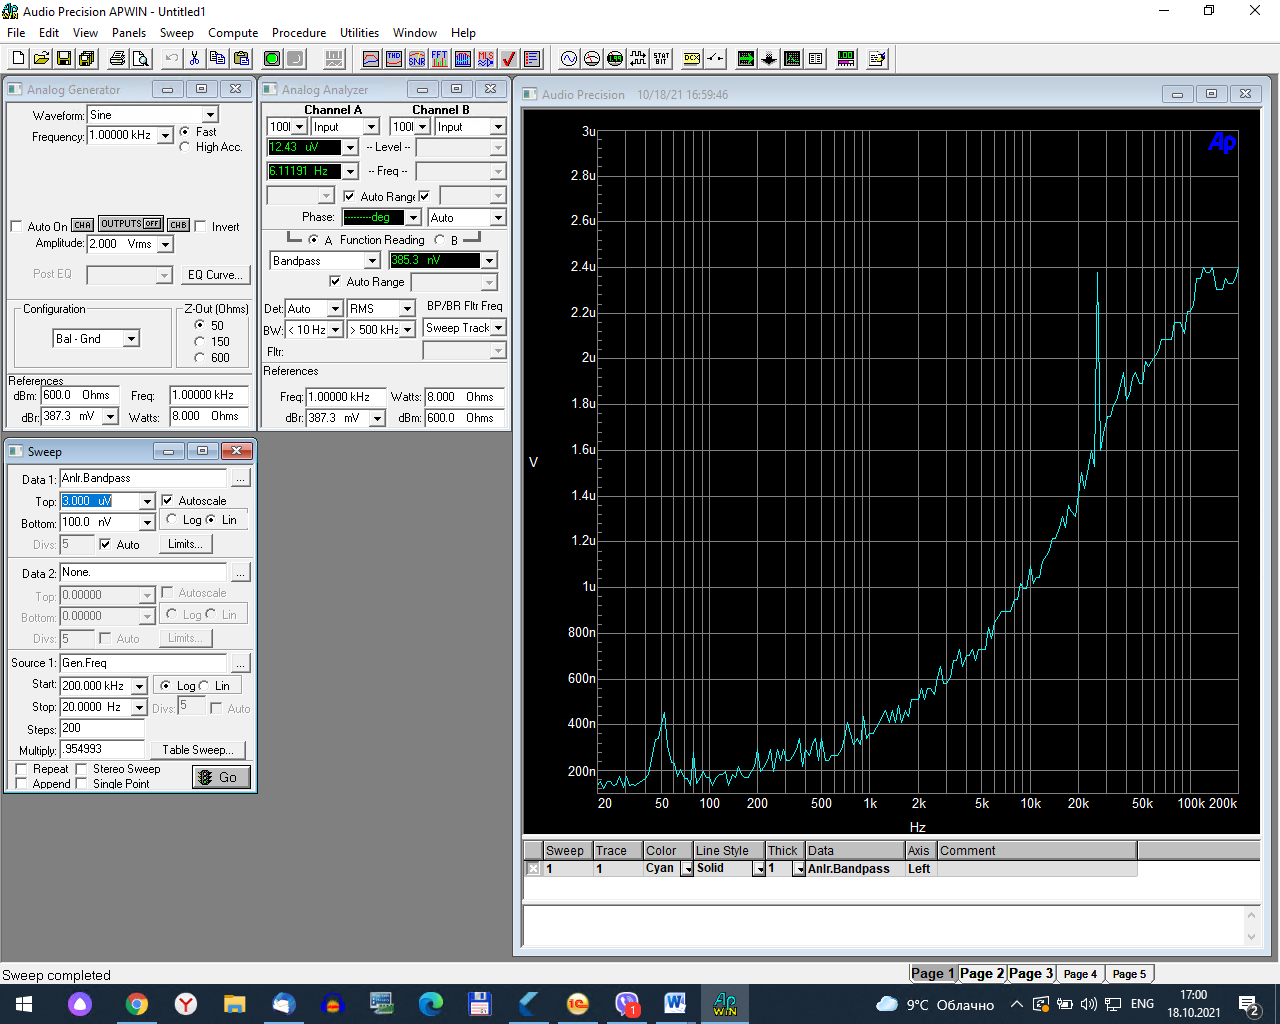1280x1024 pixels.
Task: Click the green Go sweep toolbar icon
Action: pos(272,59)
